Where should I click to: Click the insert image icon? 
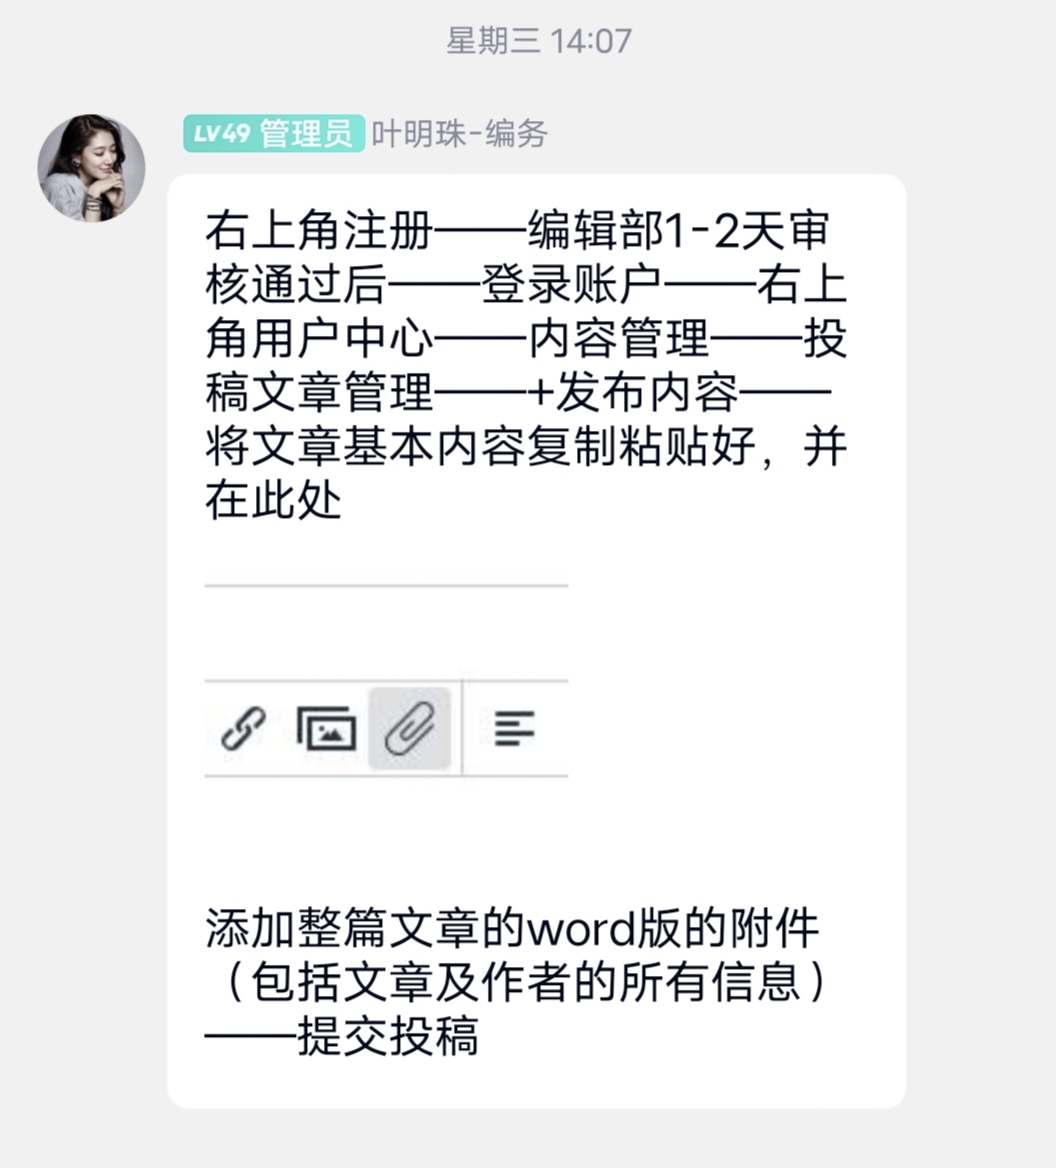(326, 728)
